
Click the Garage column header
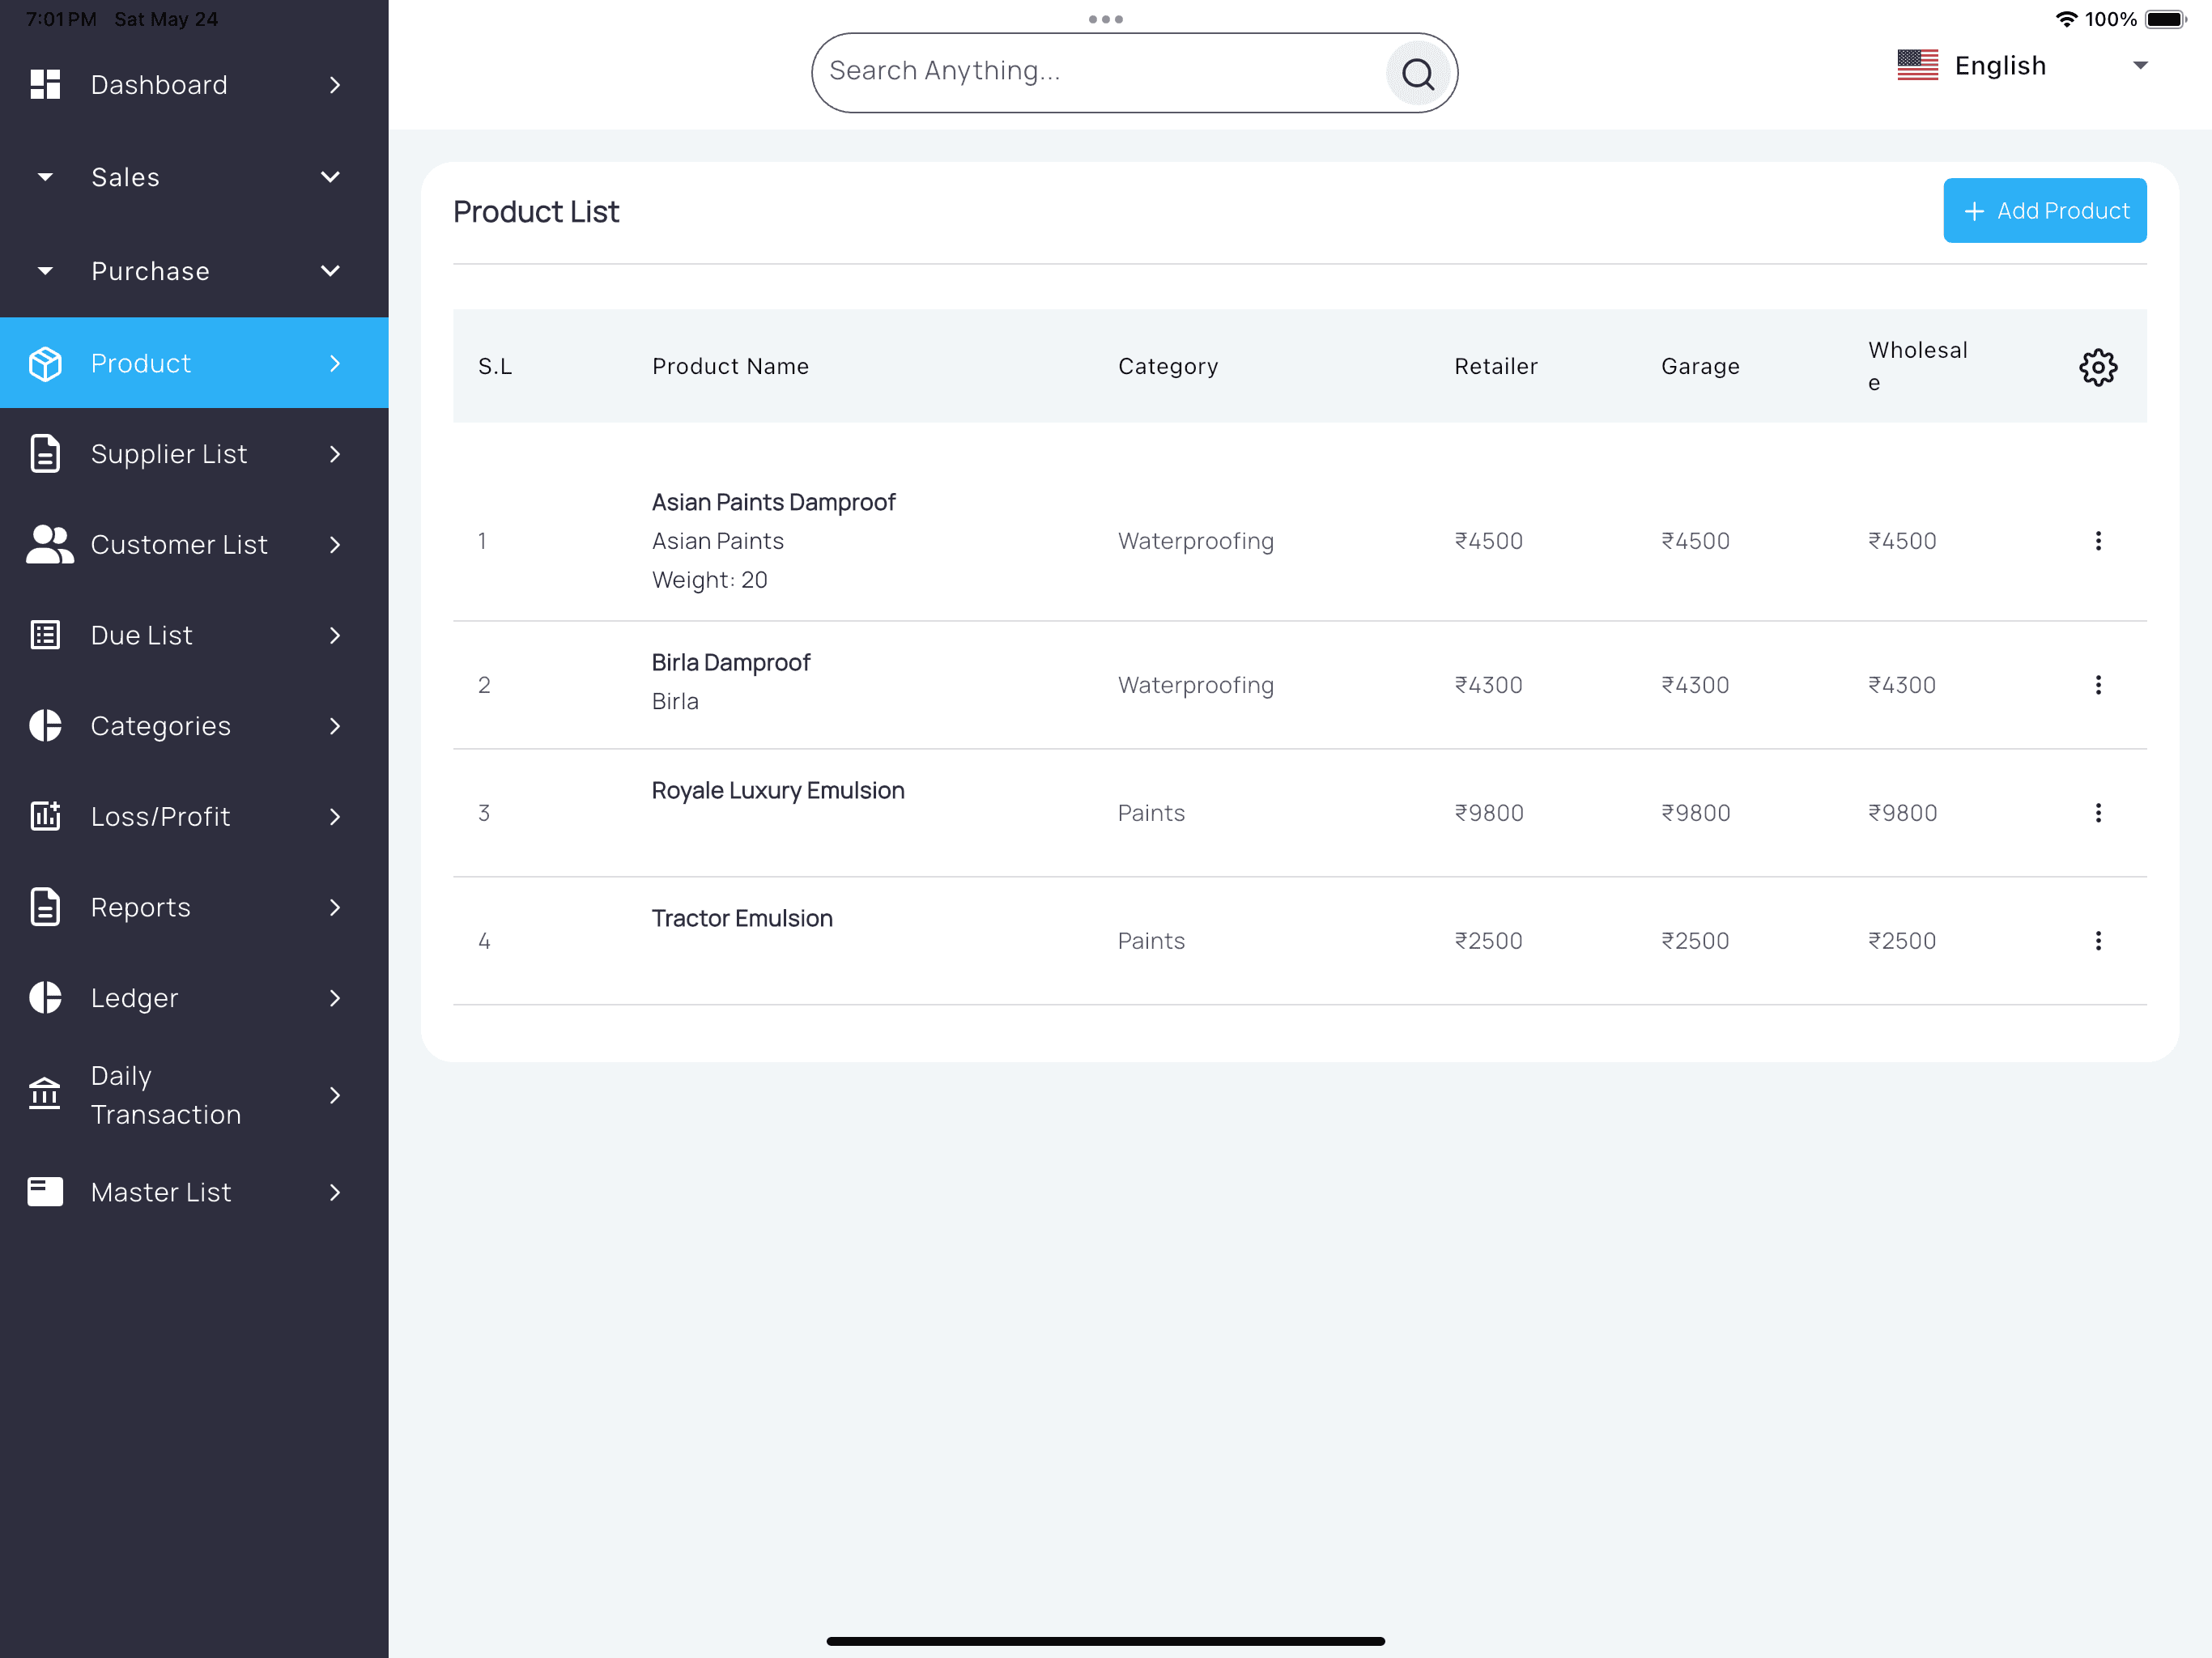click(x=1700, y=367)
